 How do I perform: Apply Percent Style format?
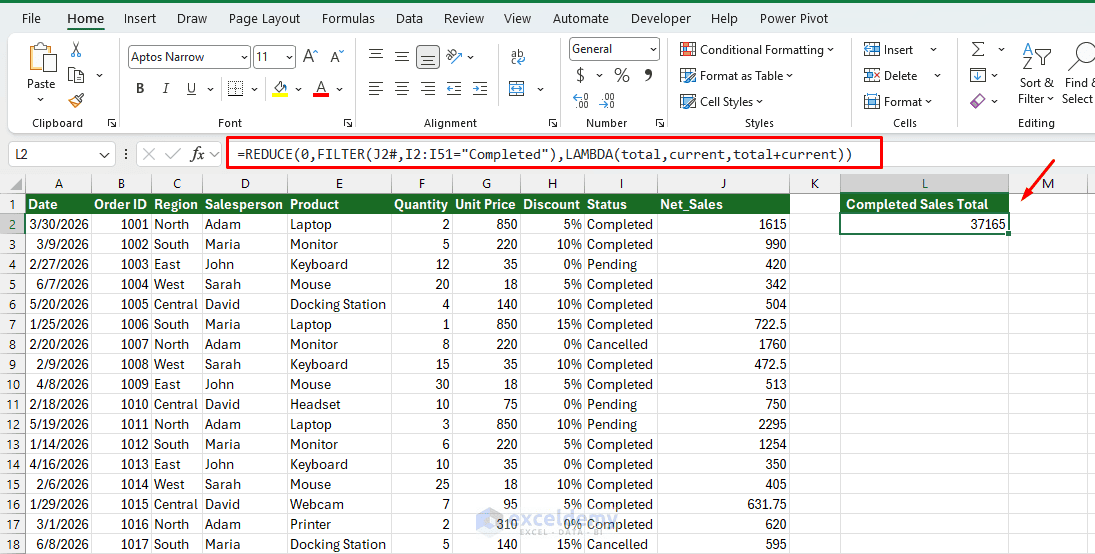pos(622,75)
